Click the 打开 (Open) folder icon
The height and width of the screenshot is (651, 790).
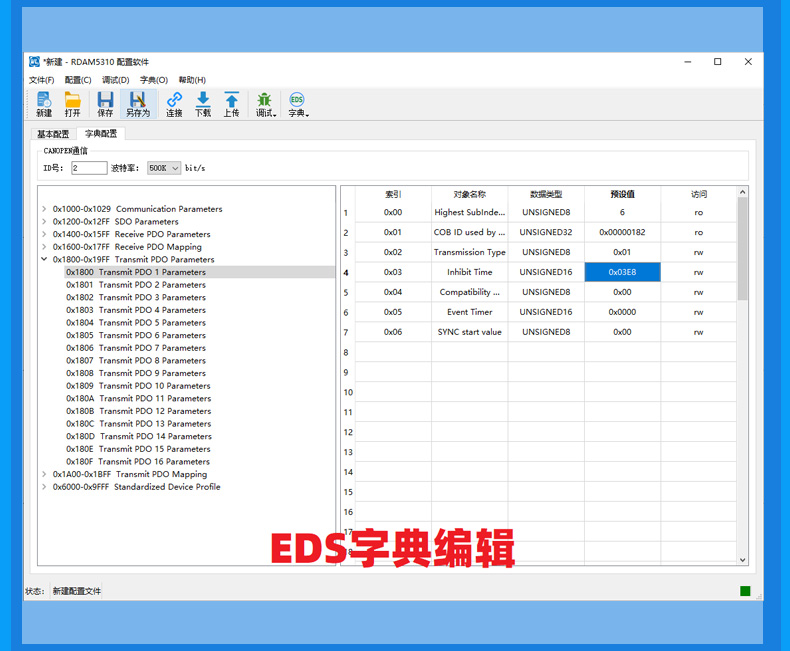click(x=72, y=104)
